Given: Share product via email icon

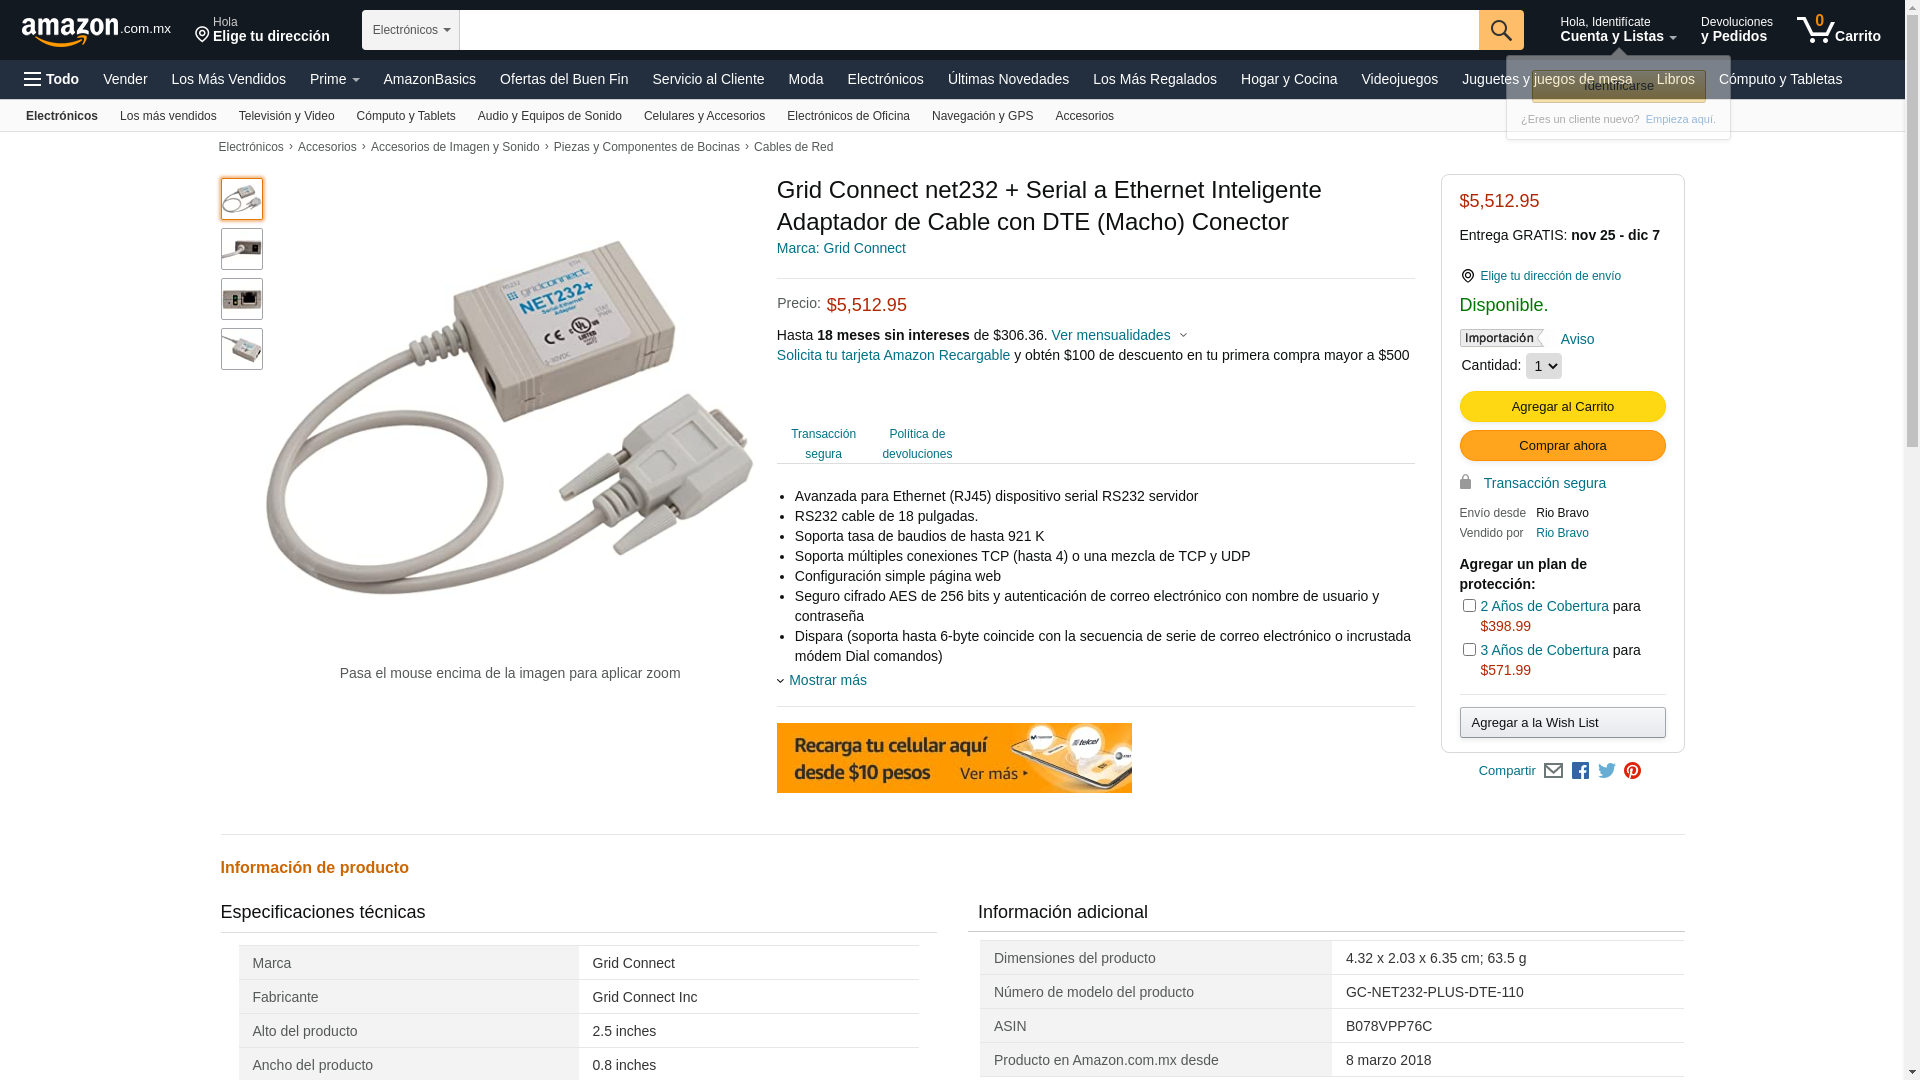Looking at the screenshot, I should [1553, 771].
